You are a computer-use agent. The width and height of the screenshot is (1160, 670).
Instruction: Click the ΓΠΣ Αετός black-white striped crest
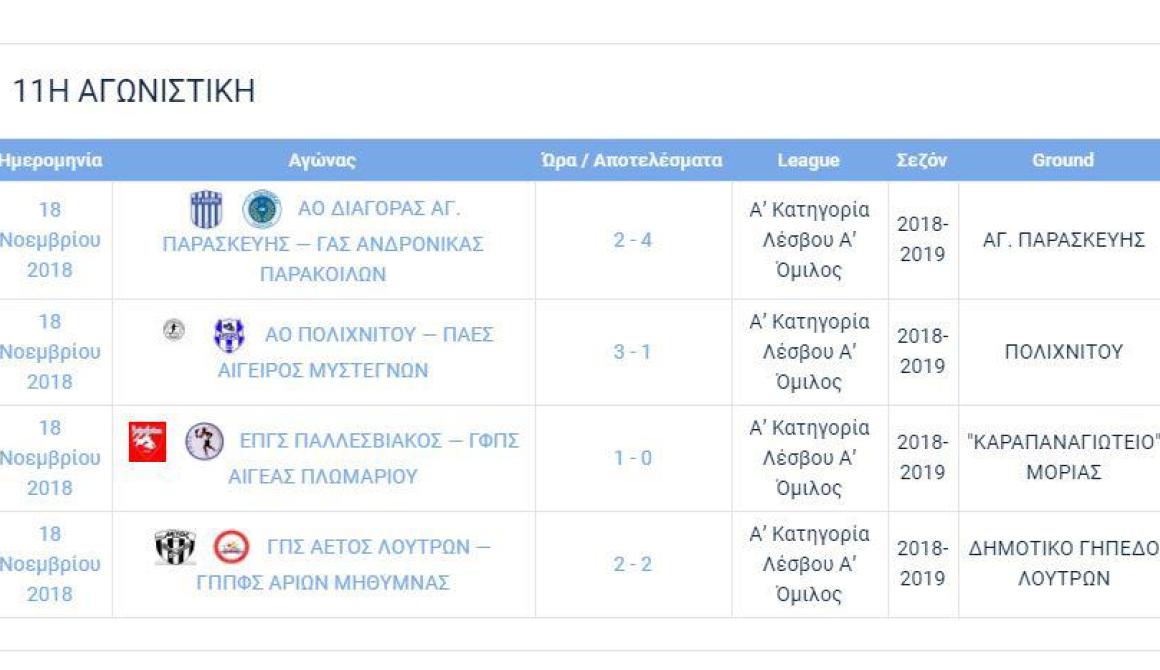click(175, 547)
